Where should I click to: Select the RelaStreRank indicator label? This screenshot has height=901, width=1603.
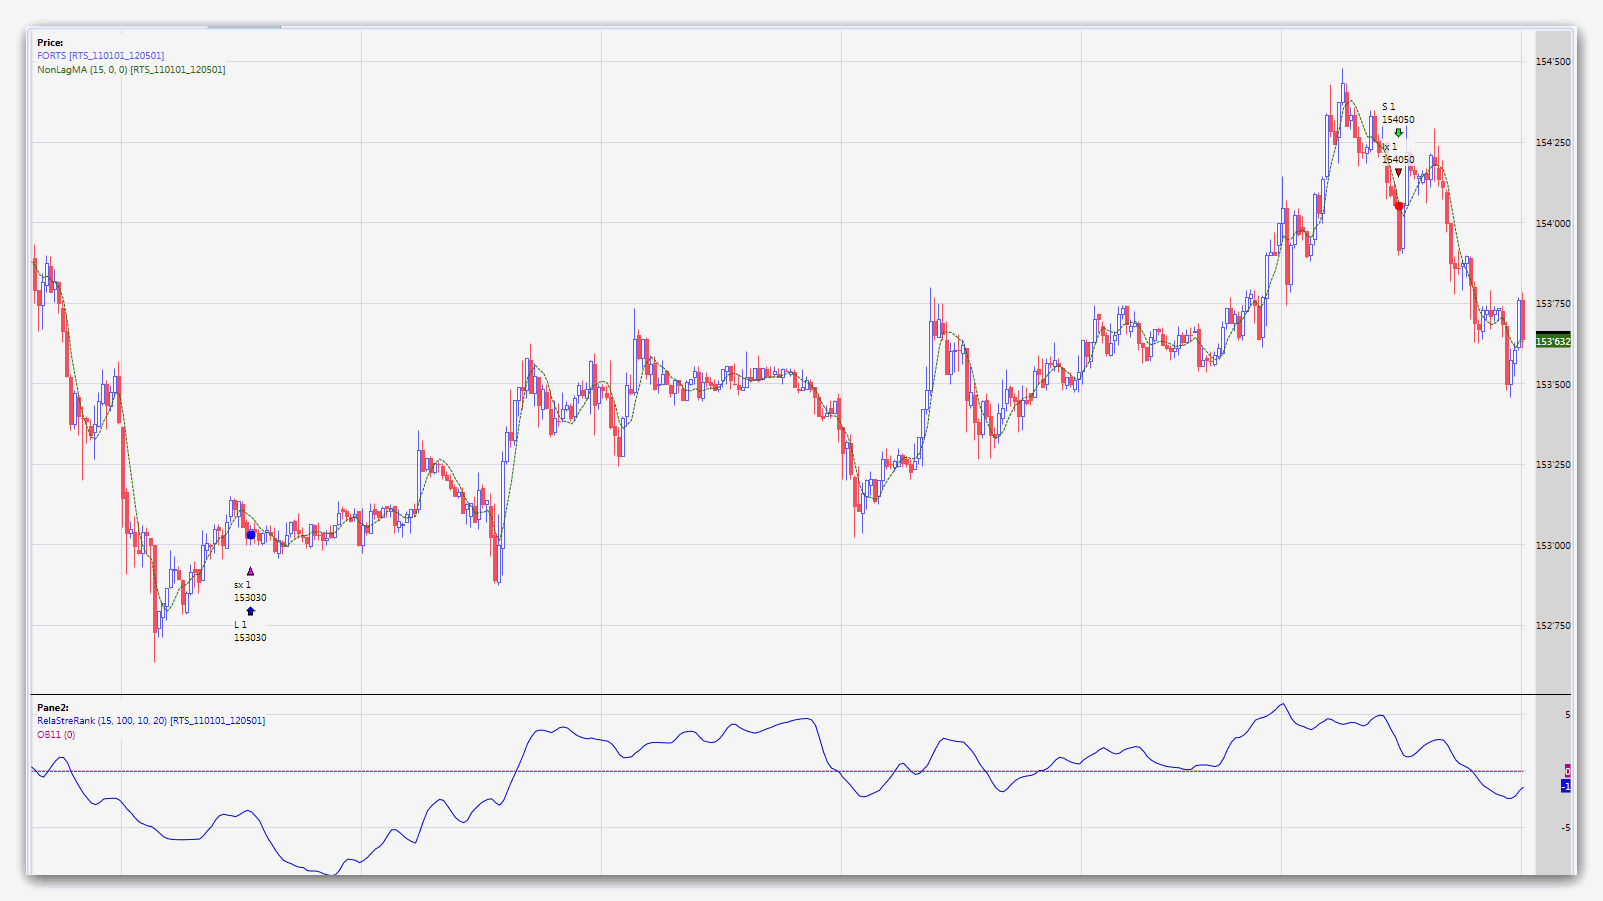tap(151, 721)
